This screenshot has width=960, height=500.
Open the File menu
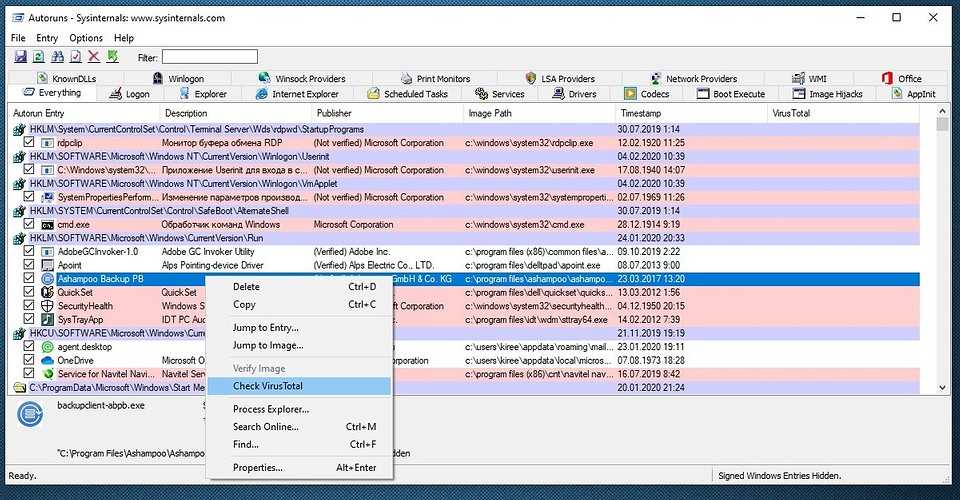click(x=18, y=38)
